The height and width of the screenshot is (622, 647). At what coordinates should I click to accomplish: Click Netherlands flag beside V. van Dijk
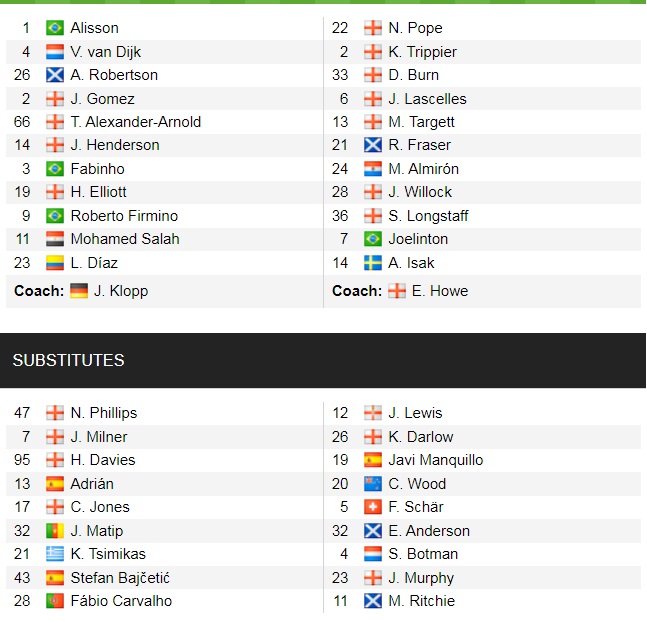(55, 51)
